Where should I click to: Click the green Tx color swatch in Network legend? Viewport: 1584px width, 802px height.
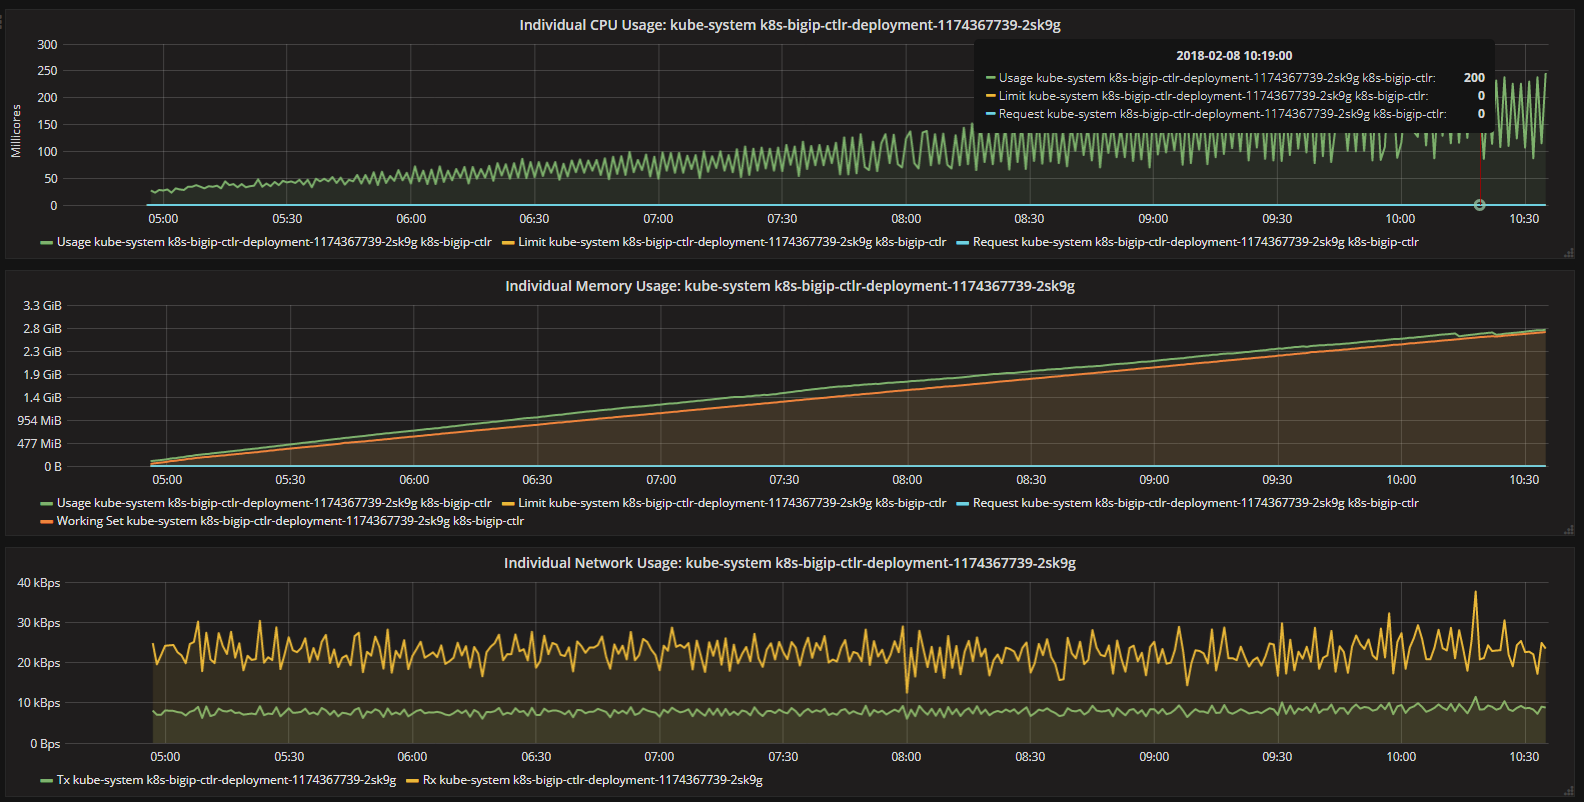pyautogui.click(x=47, y=781)
